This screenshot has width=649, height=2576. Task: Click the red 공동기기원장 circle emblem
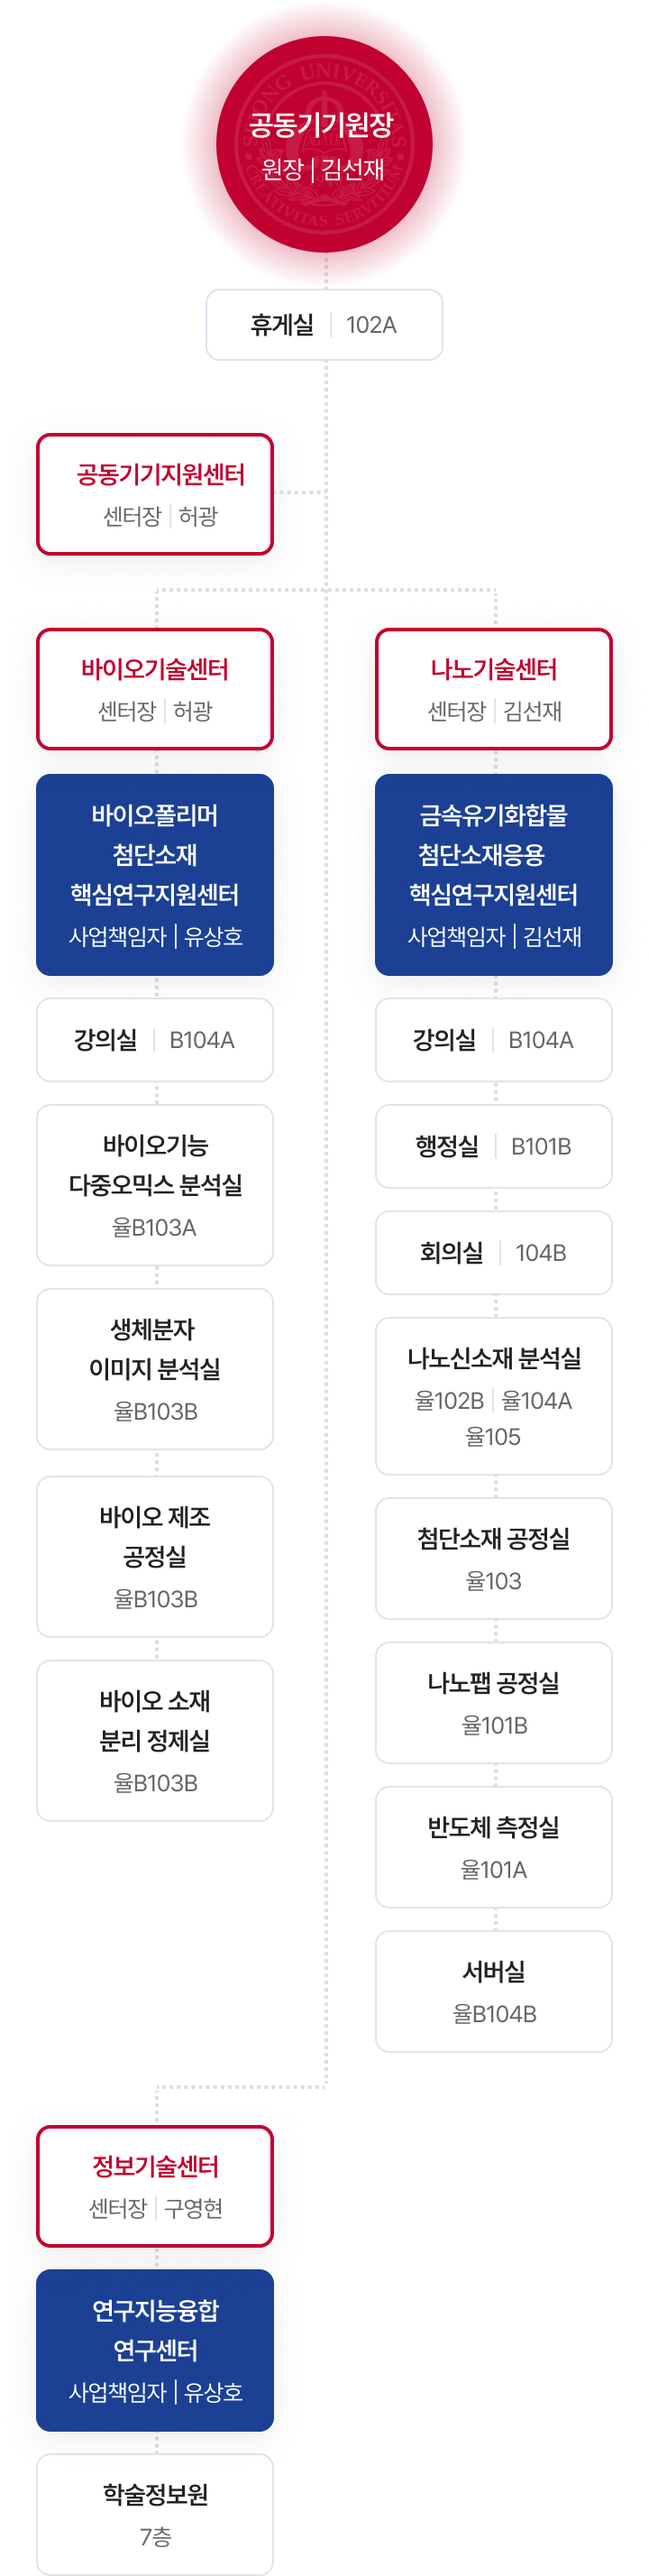coord(324,145)
